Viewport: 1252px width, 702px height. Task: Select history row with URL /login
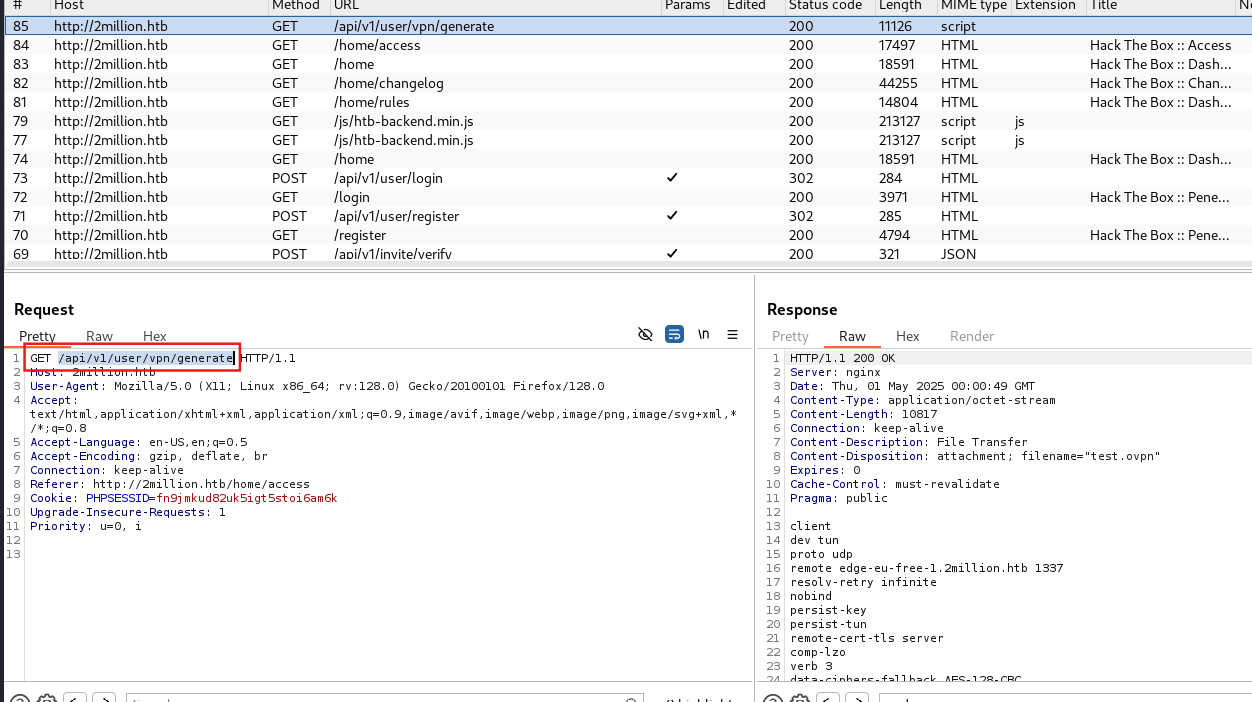628,197
